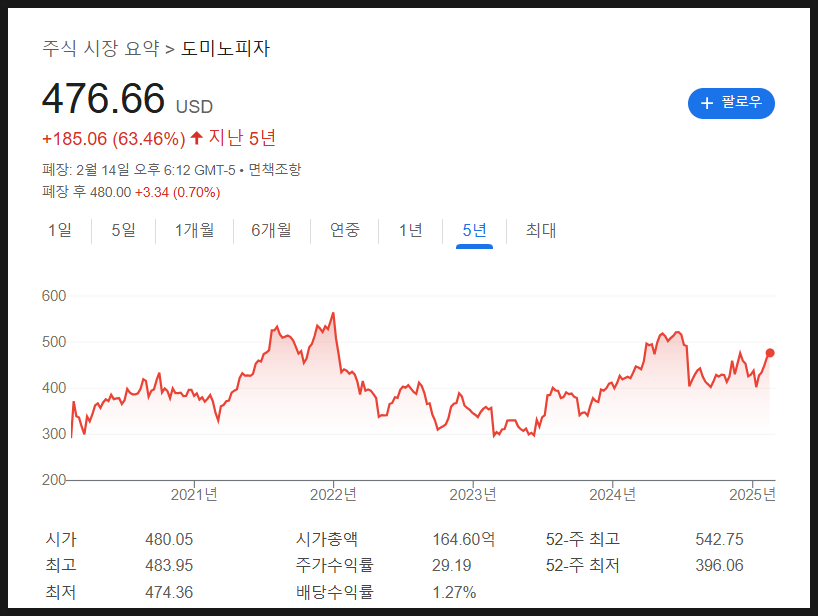Click the 배당수익률 value 1.27%

454,593
